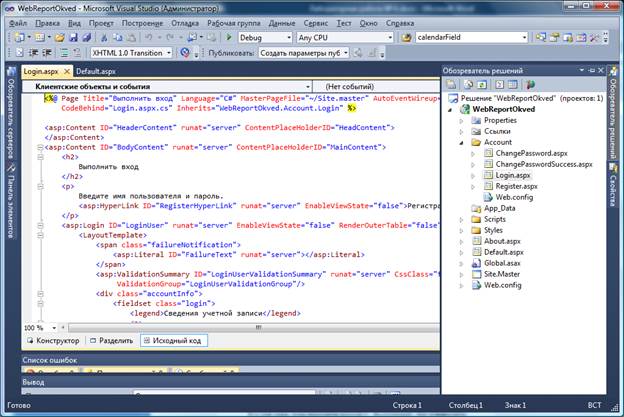Click the Navigate Backward icon

(x=192, y=38)
